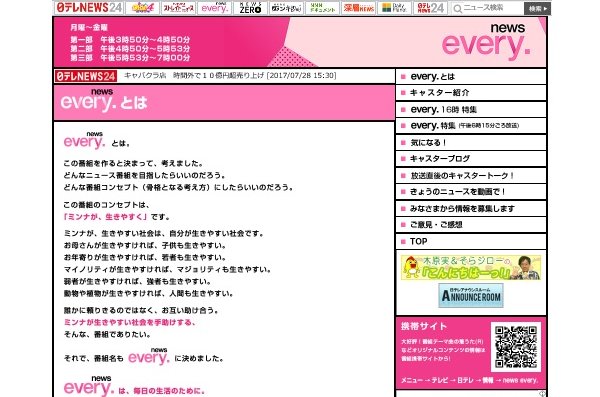Open the キャスターブログ sidebar menu item
The image size is (600, 397).
471,158
